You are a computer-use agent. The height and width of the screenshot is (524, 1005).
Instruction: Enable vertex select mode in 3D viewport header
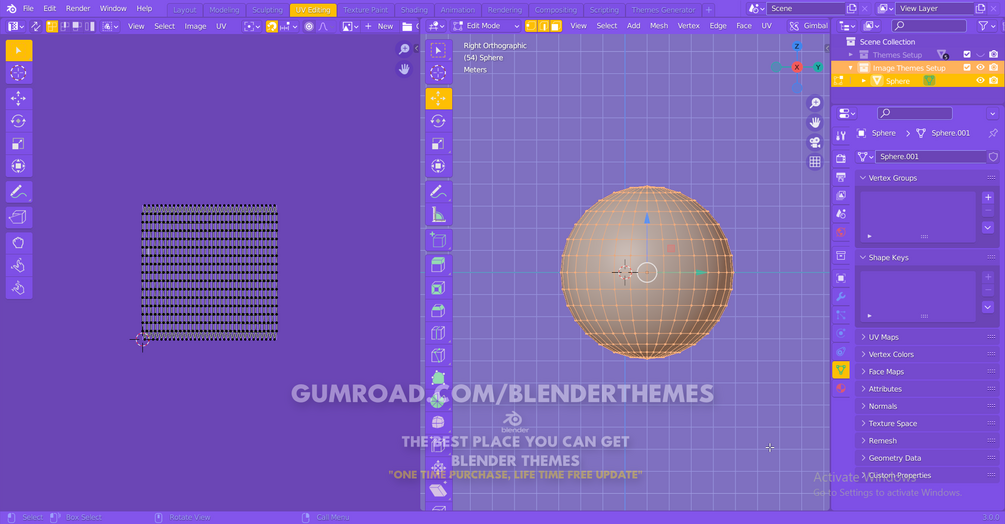tap(531, 26)
